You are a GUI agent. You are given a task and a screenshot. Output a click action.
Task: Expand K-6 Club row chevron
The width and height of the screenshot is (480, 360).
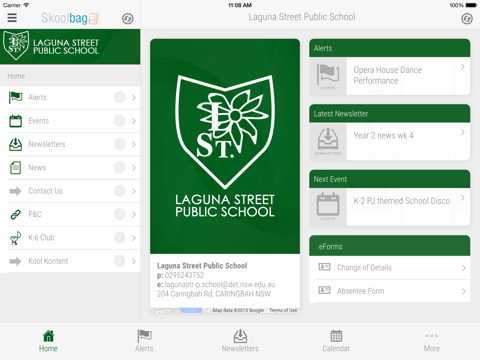(134, 238)
